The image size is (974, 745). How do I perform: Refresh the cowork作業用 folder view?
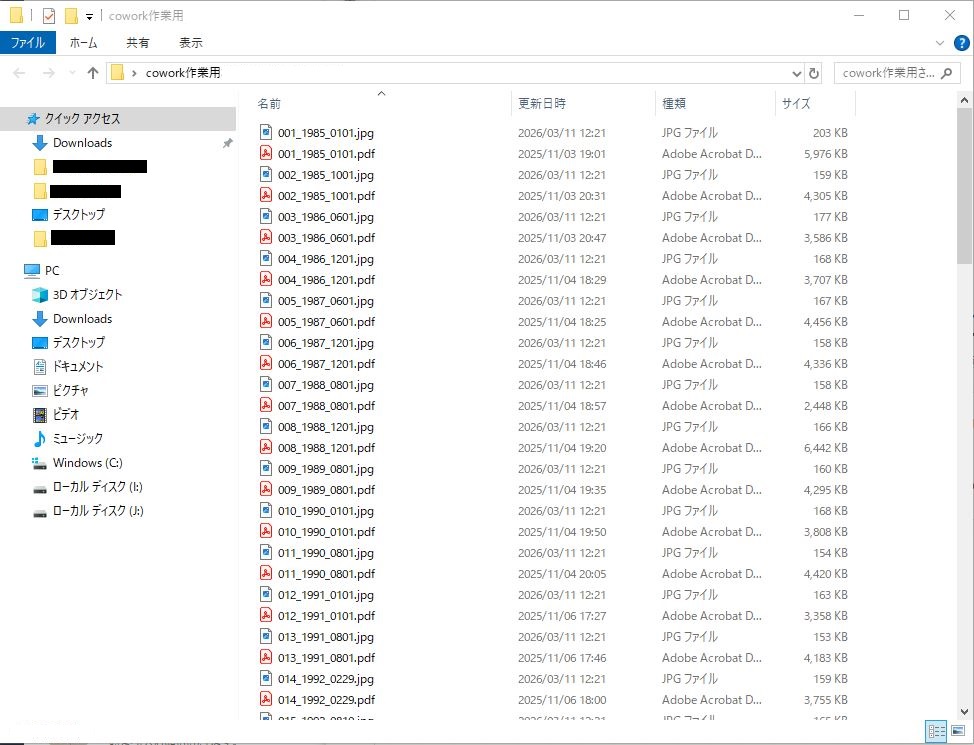(814, 73)
